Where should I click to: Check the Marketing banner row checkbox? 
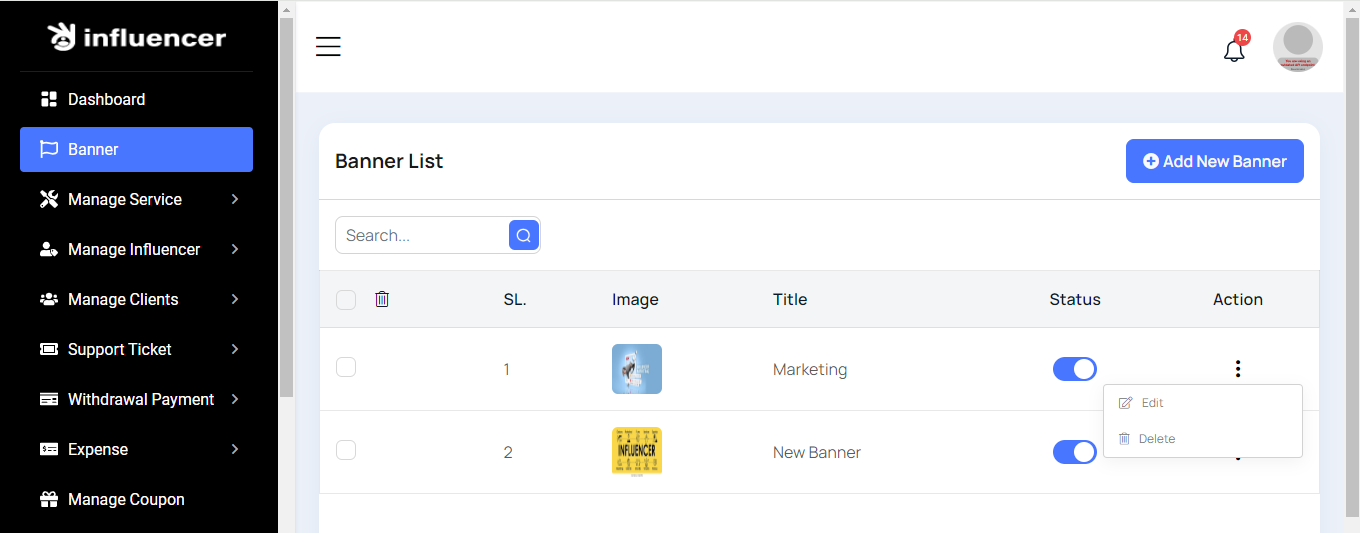point(346,367)
